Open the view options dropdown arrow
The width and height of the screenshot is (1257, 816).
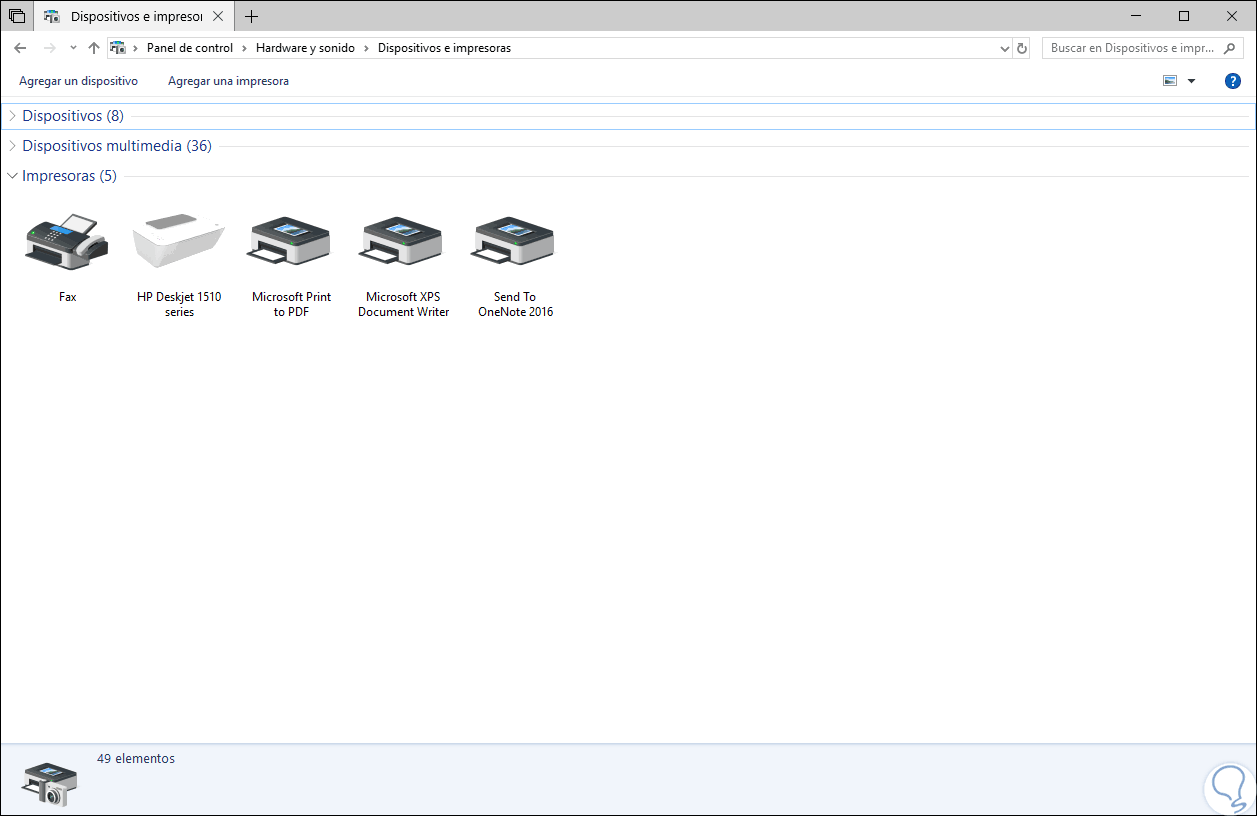pyautogui.click(x=1191, y=81)
